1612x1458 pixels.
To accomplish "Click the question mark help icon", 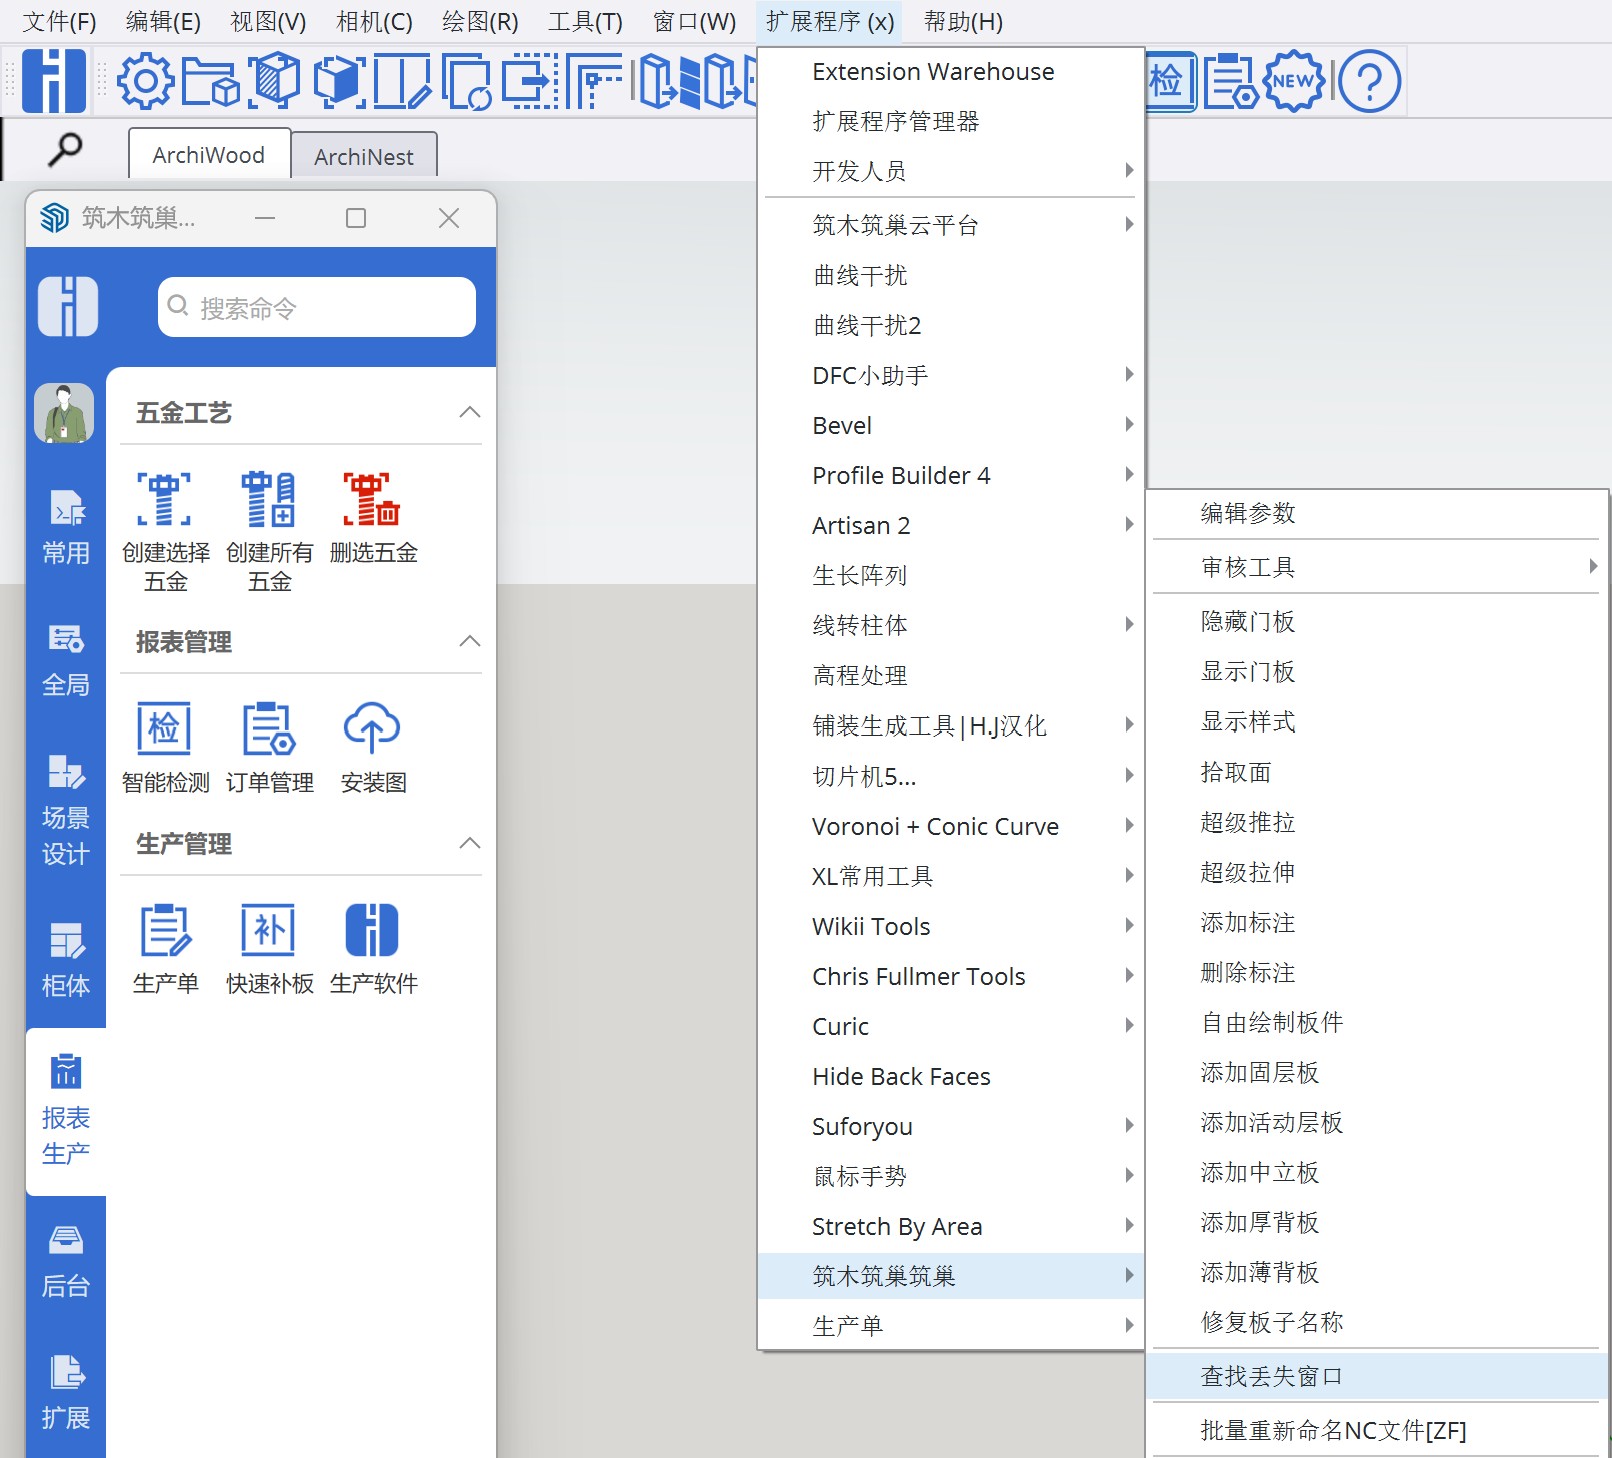I will [x=1370, y=82].
